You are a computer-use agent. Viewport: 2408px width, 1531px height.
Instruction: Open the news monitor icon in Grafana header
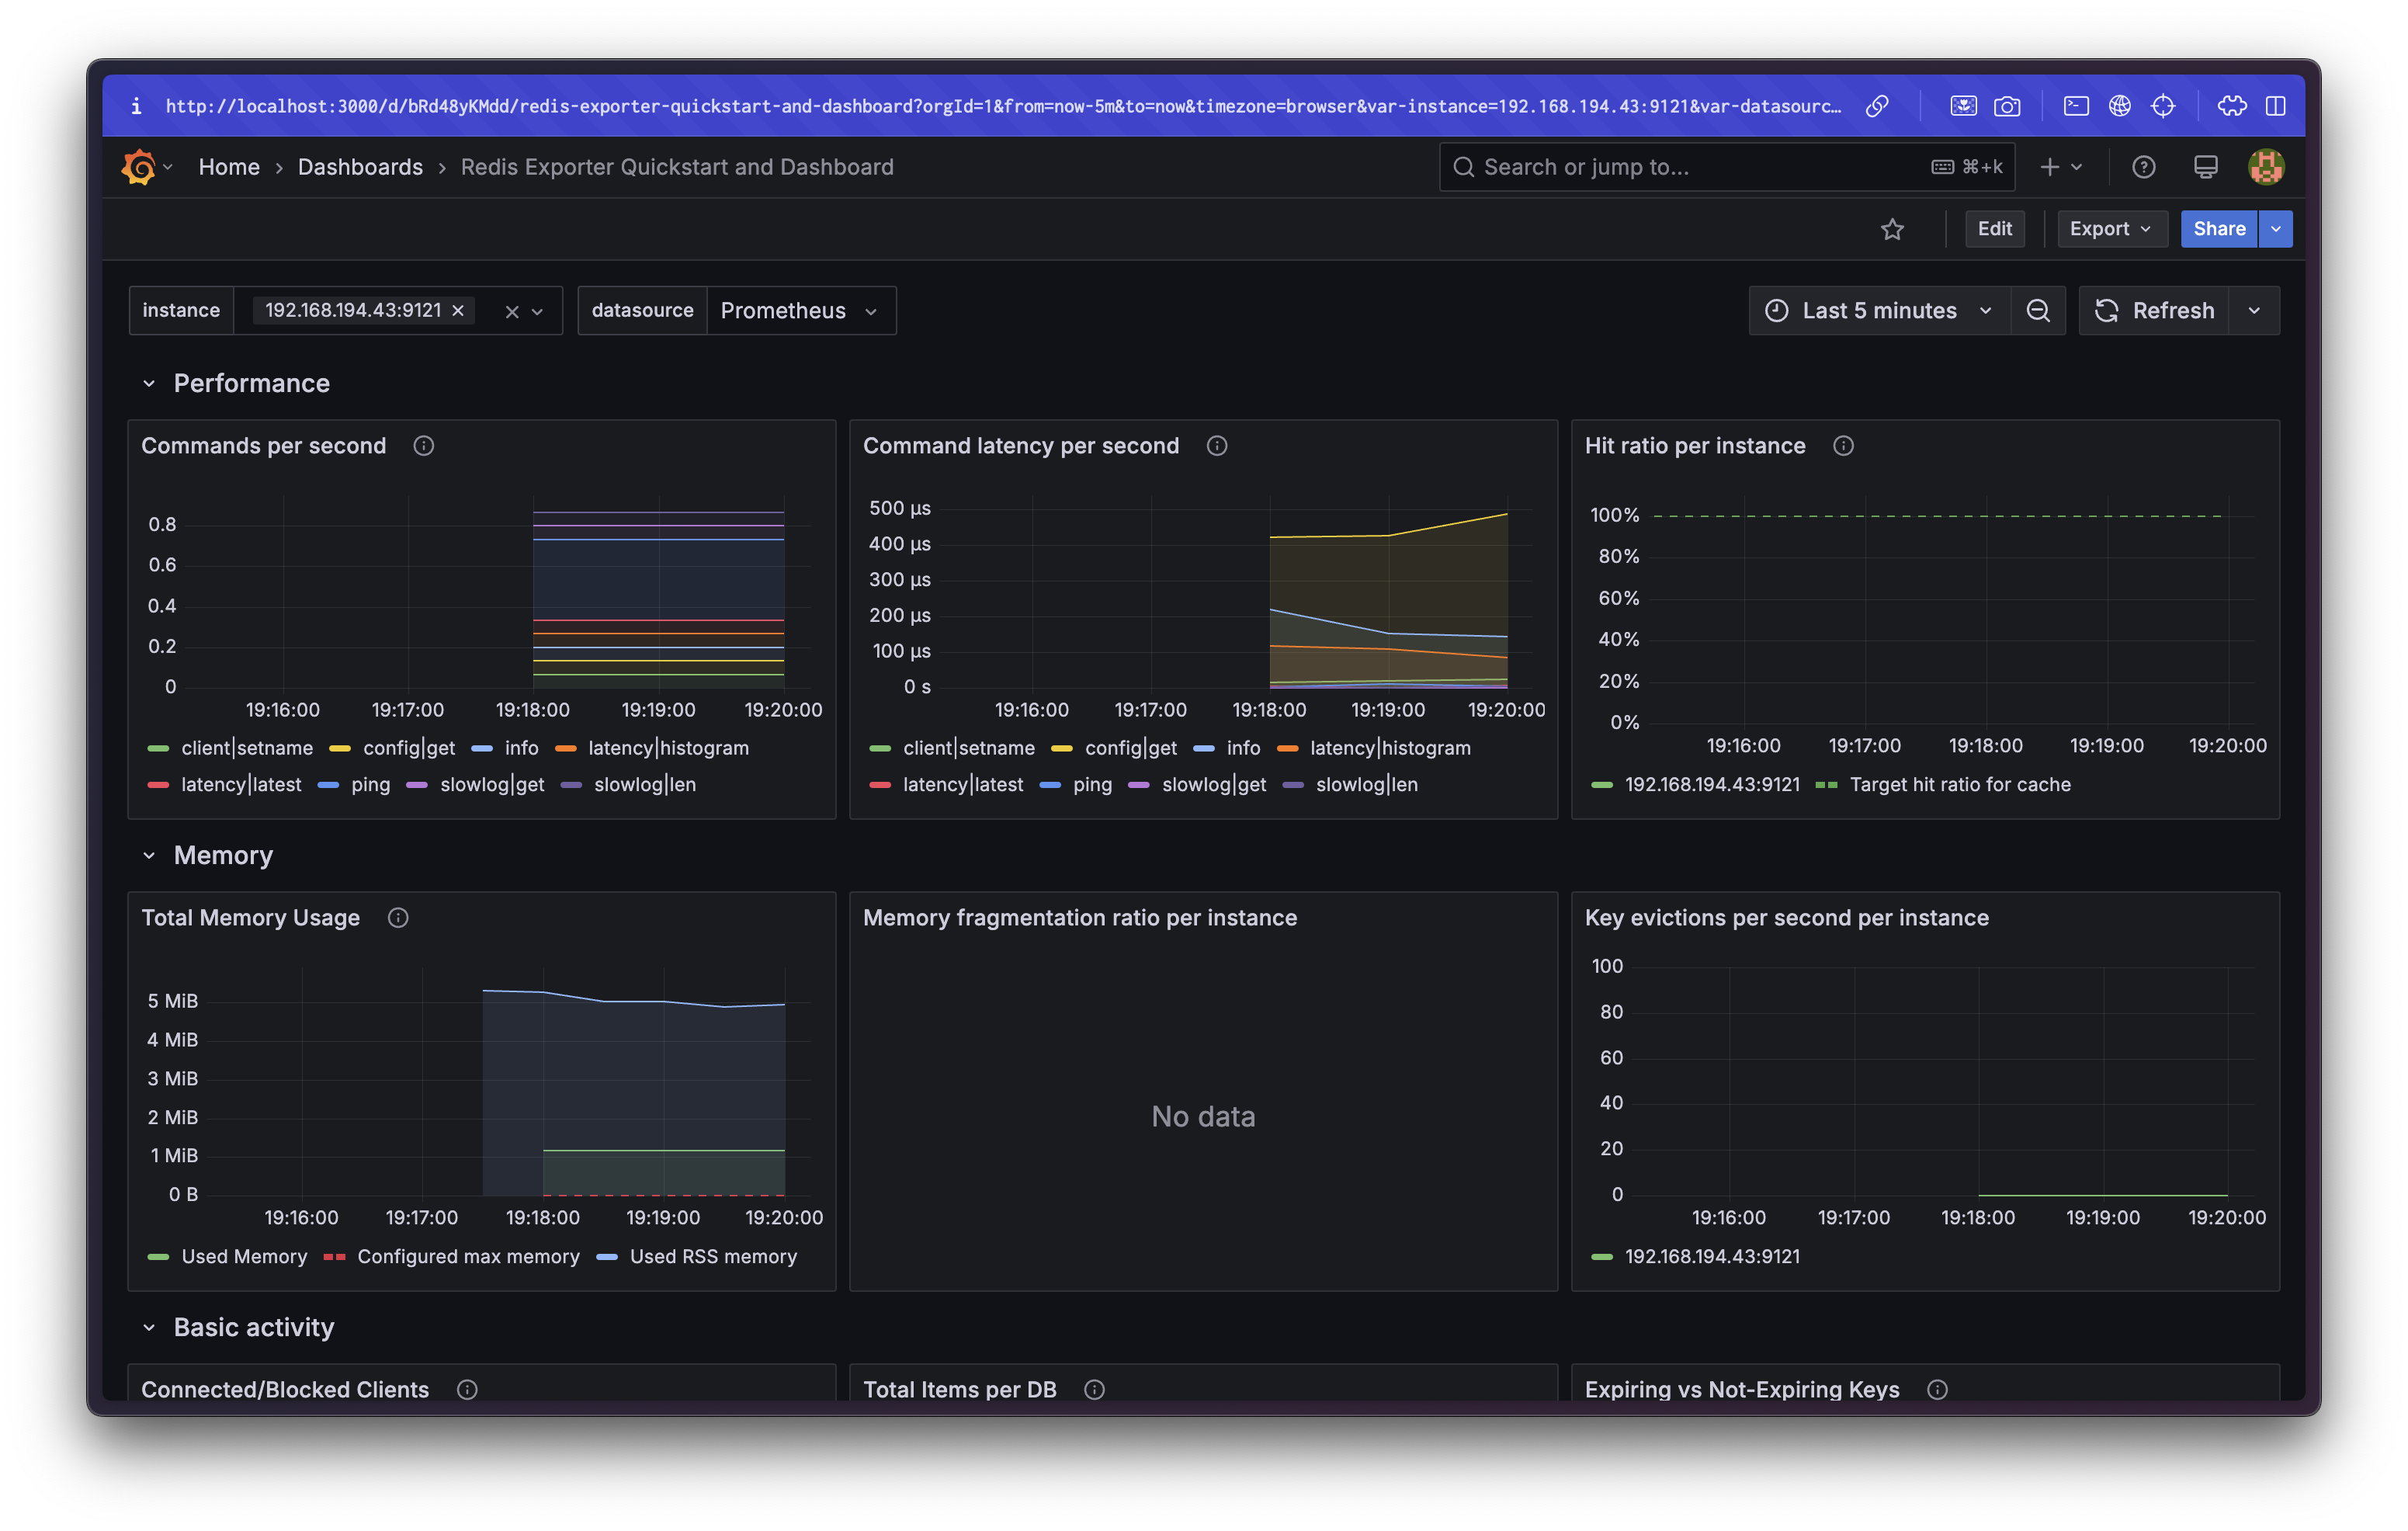click(x=2205, y=167)
